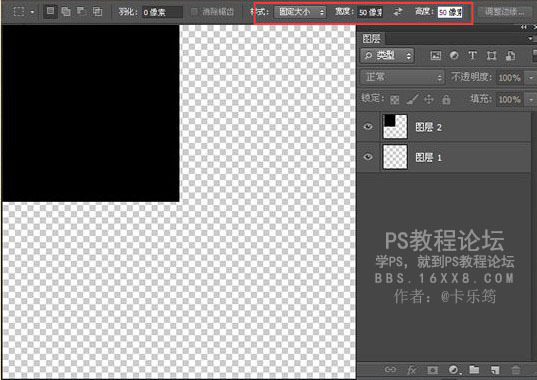Click the 不透明度 100% value field

pyautogui.click(x=509, y=78)
